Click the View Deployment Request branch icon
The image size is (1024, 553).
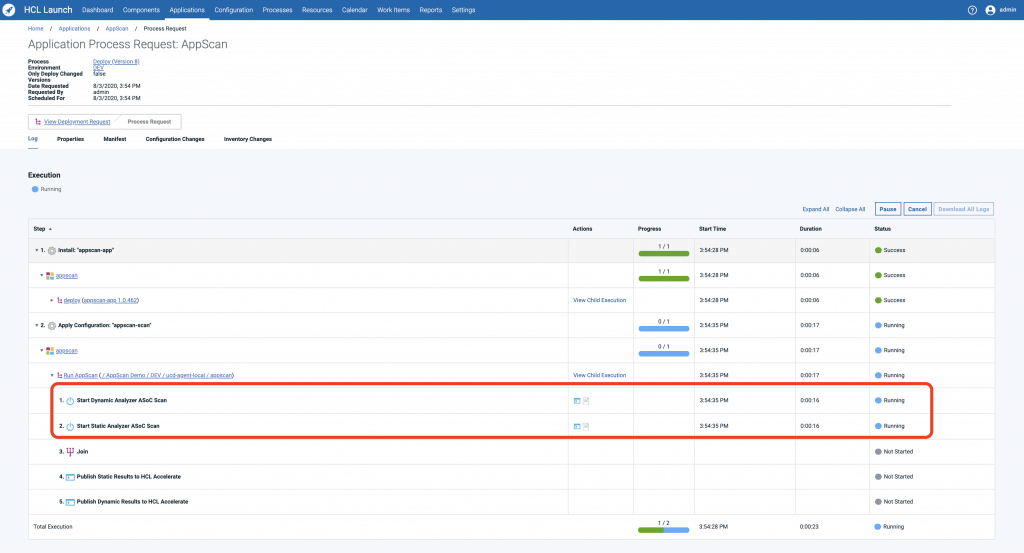tap(38, 121)
